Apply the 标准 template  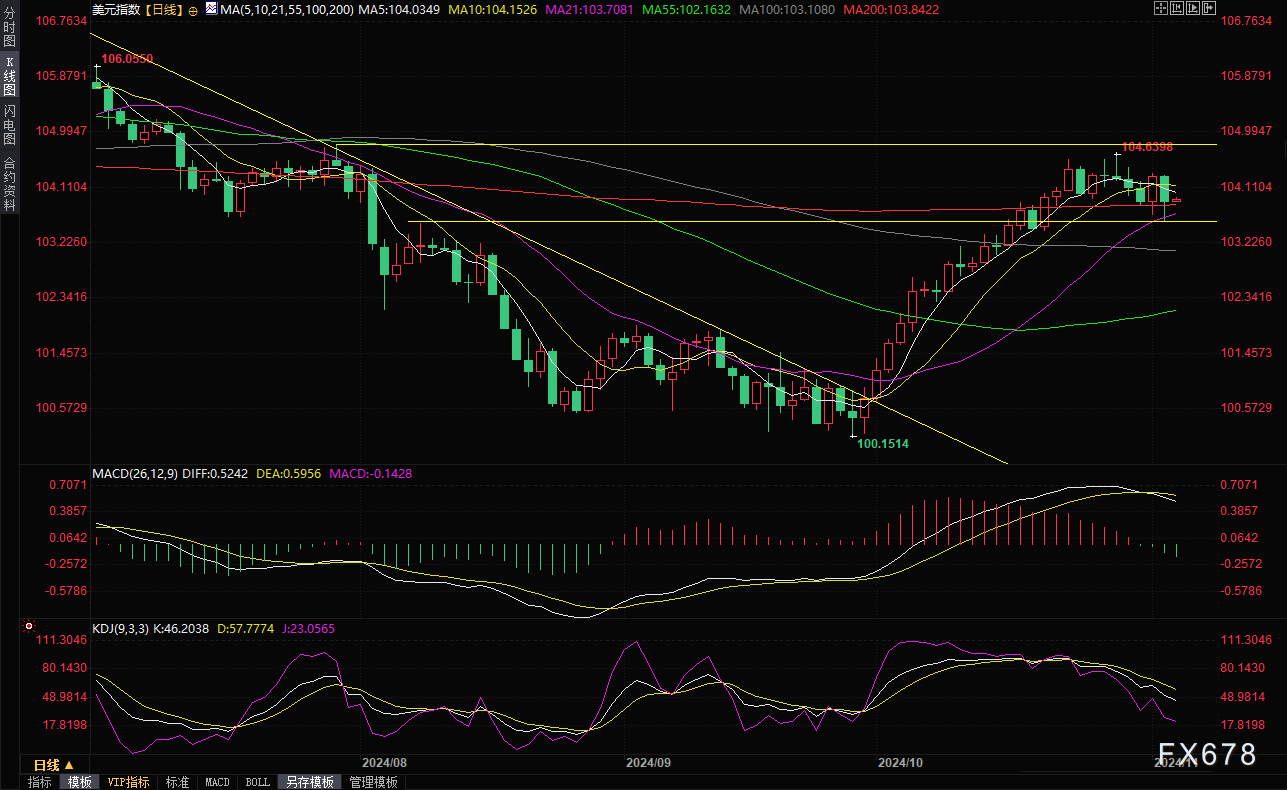click(177, 782)
